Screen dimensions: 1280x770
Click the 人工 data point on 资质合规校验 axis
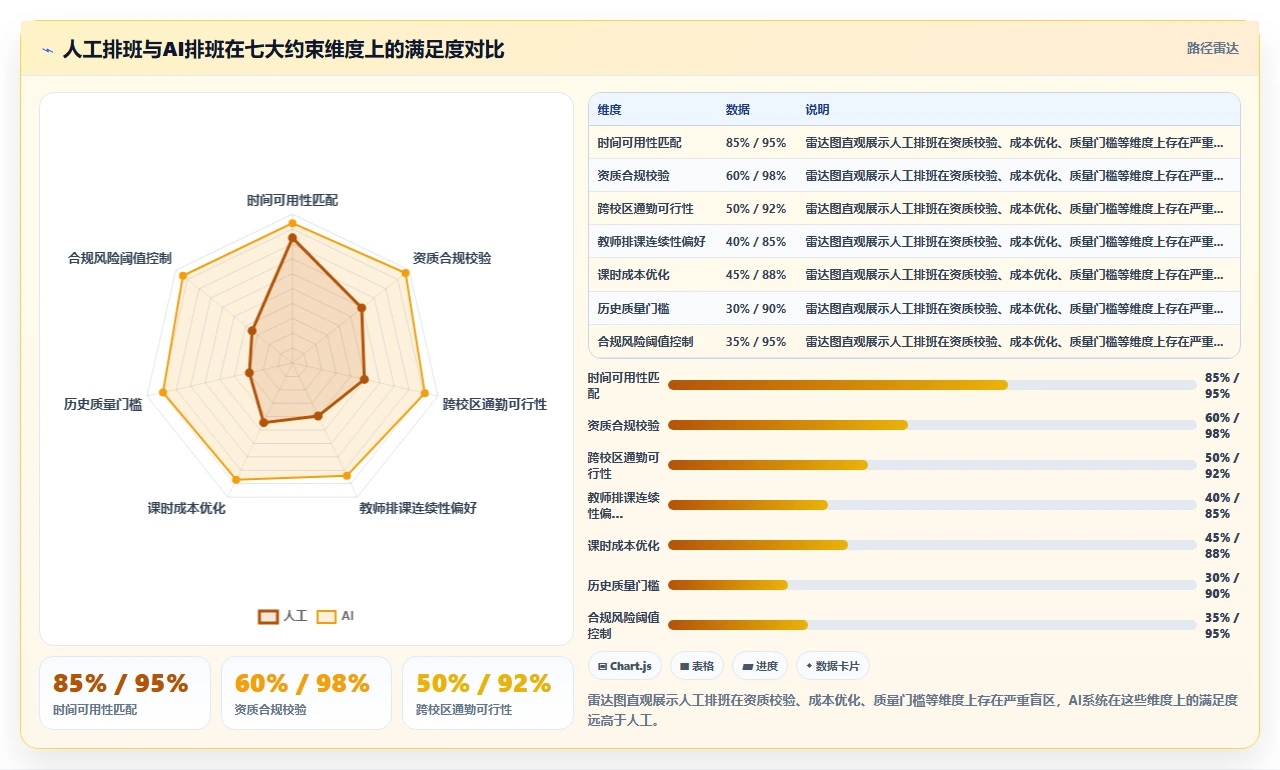point(362,308)
